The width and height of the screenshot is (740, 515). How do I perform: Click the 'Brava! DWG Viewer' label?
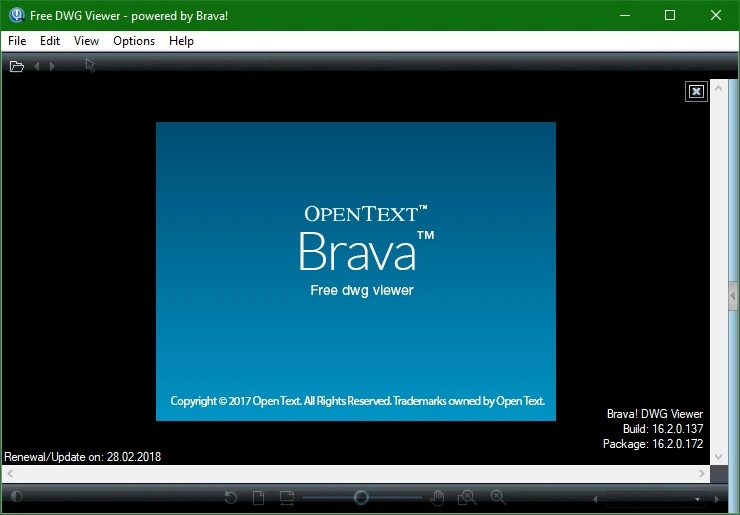tap(655, 414)
